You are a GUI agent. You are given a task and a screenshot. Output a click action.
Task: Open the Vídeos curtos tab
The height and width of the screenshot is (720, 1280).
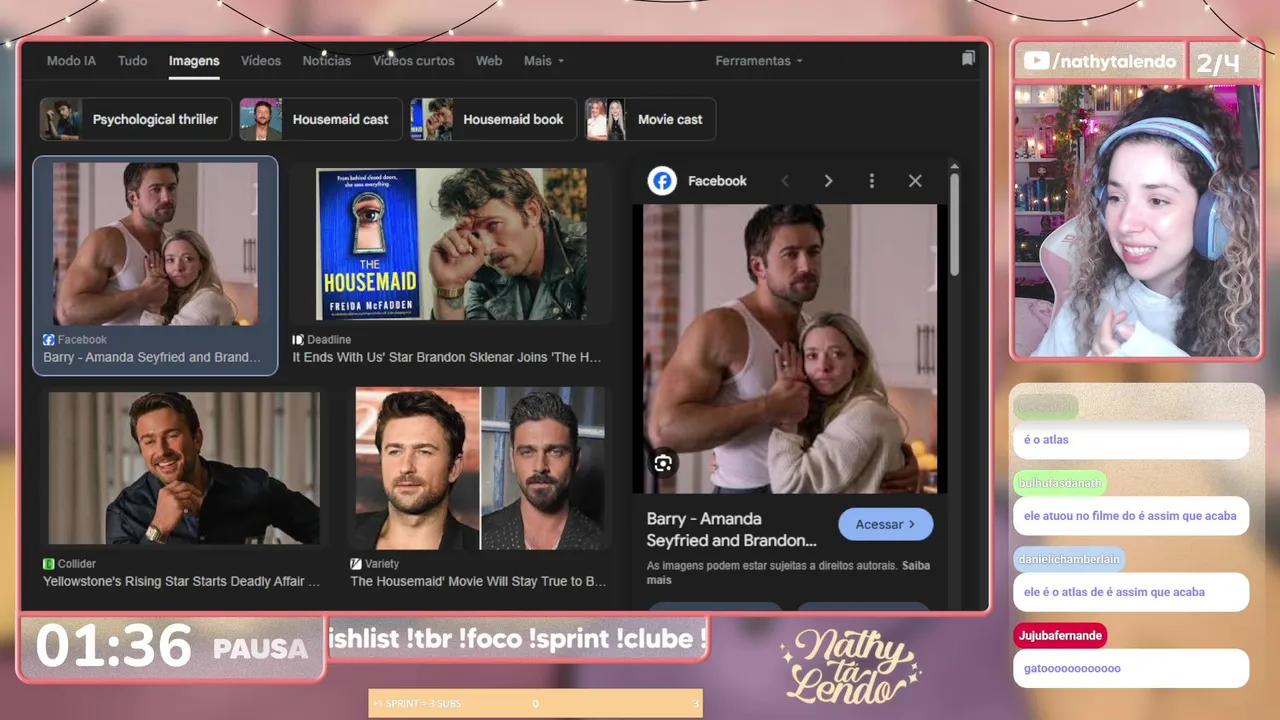[x=414, y=61]
